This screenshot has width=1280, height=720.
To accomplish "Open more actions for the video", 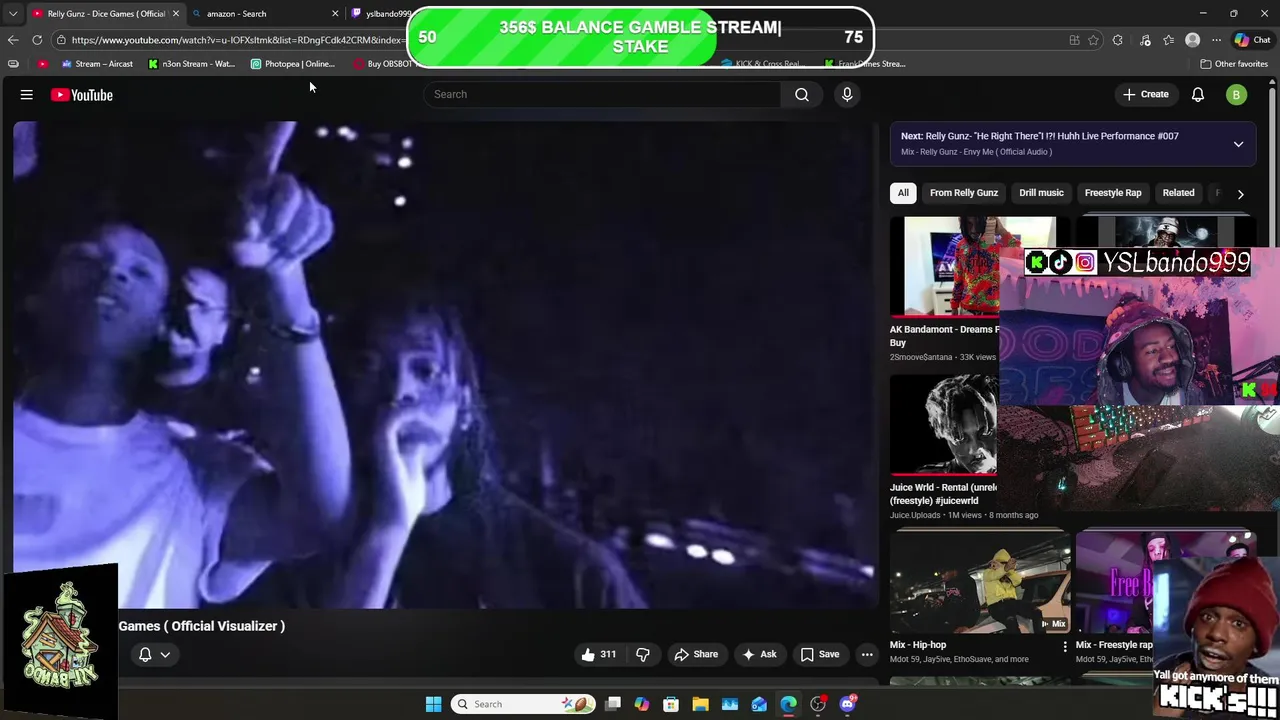I will (x=867, y=654).
